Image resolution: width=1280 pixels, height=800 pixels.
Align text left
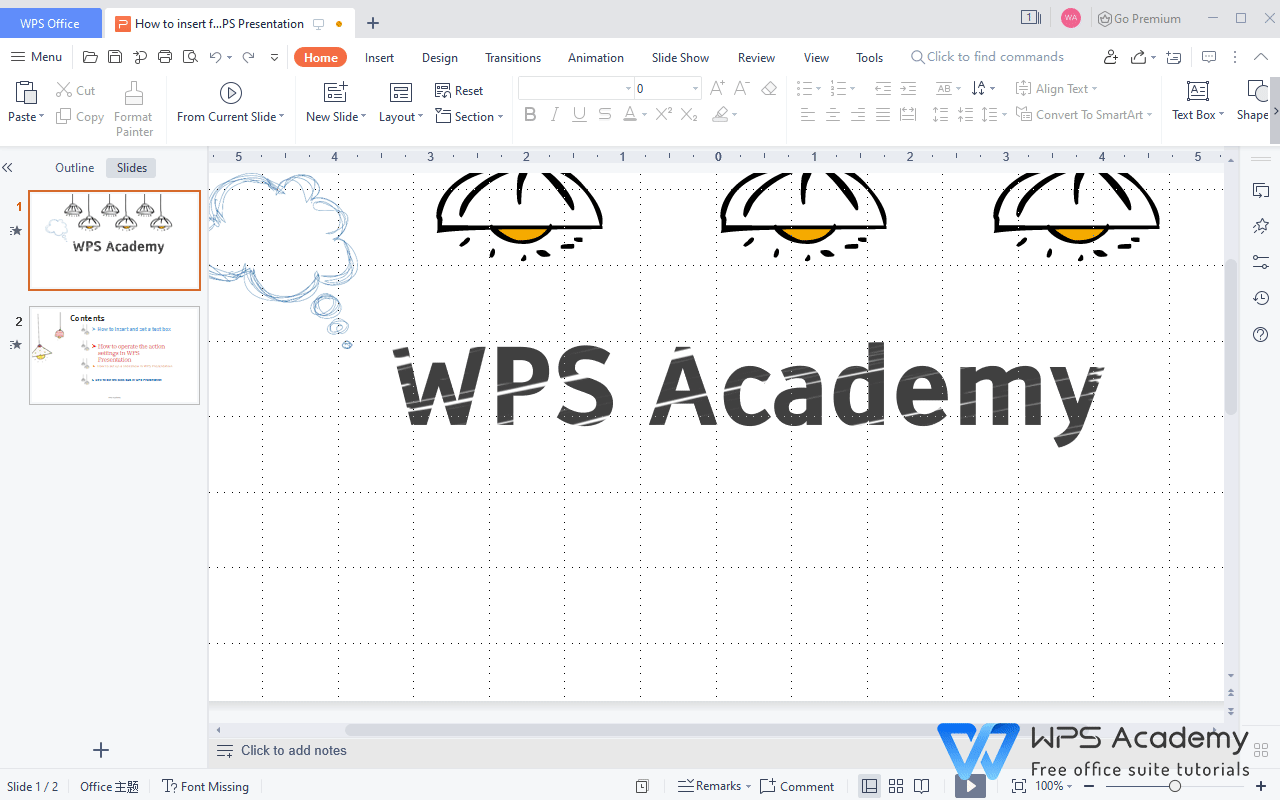pos(808,115)
